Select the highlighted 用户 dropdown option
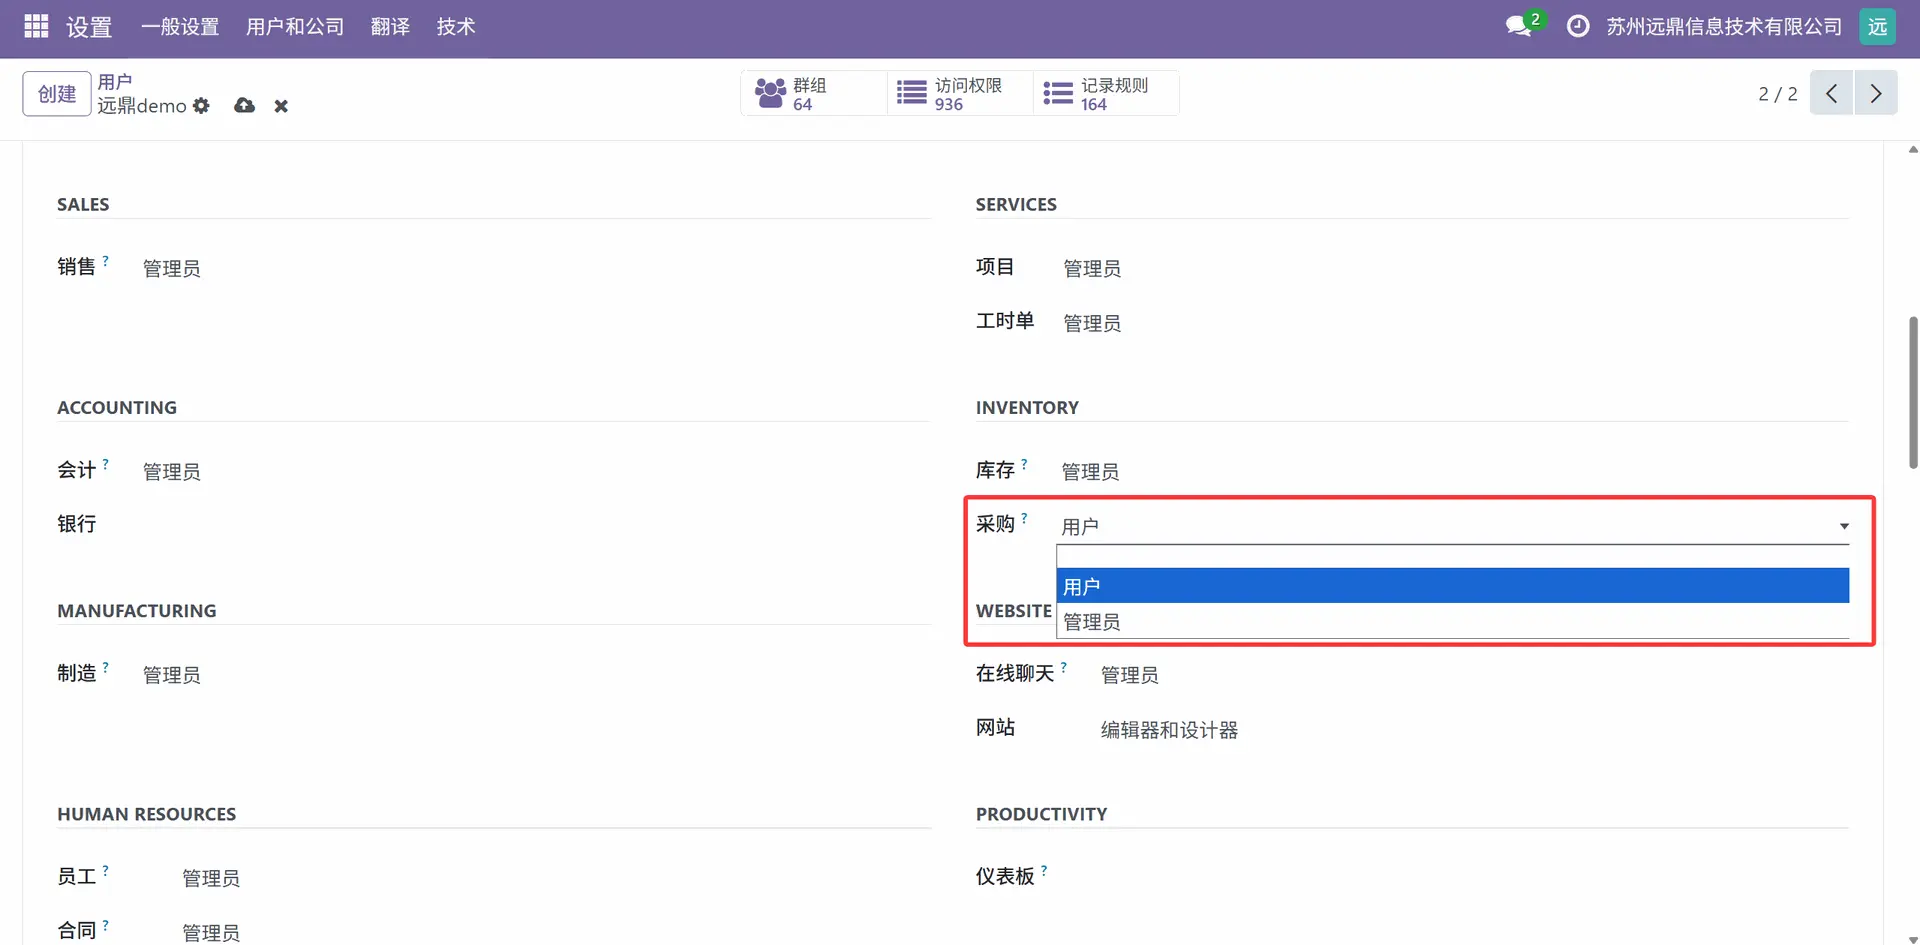 coord(1452,586)
